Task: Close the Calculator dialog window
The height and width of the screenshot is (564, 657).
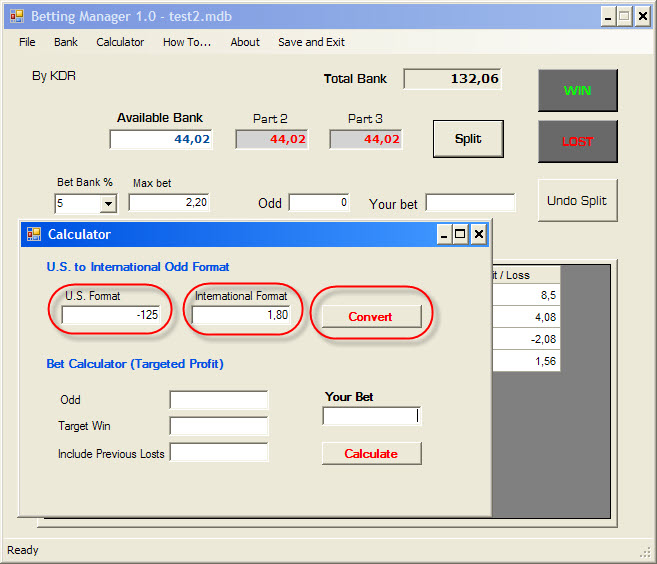Action: pyautogui.click(x=479, y=234)
